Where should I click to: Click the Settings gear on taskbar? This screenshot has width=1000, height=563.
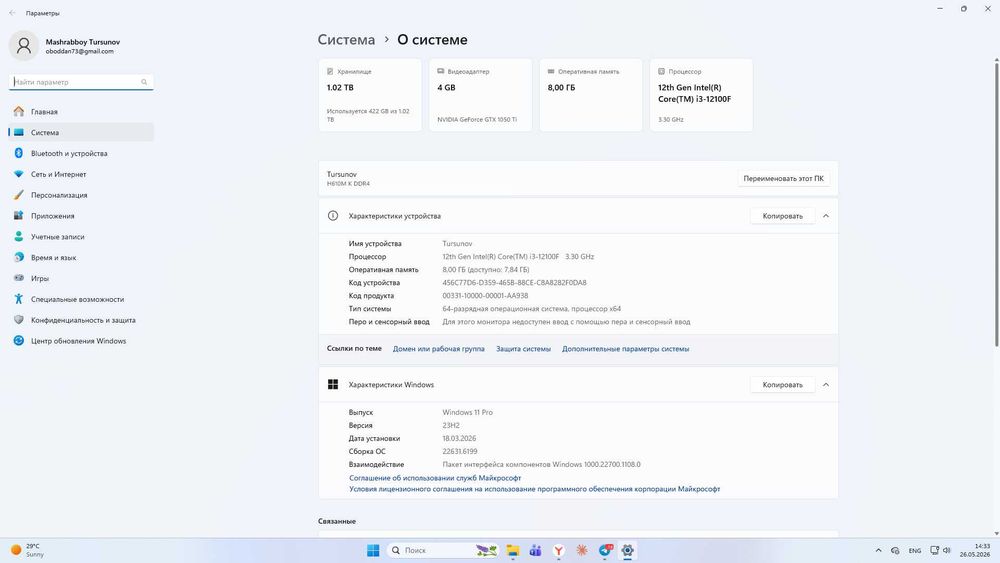(x=628, y=550)
